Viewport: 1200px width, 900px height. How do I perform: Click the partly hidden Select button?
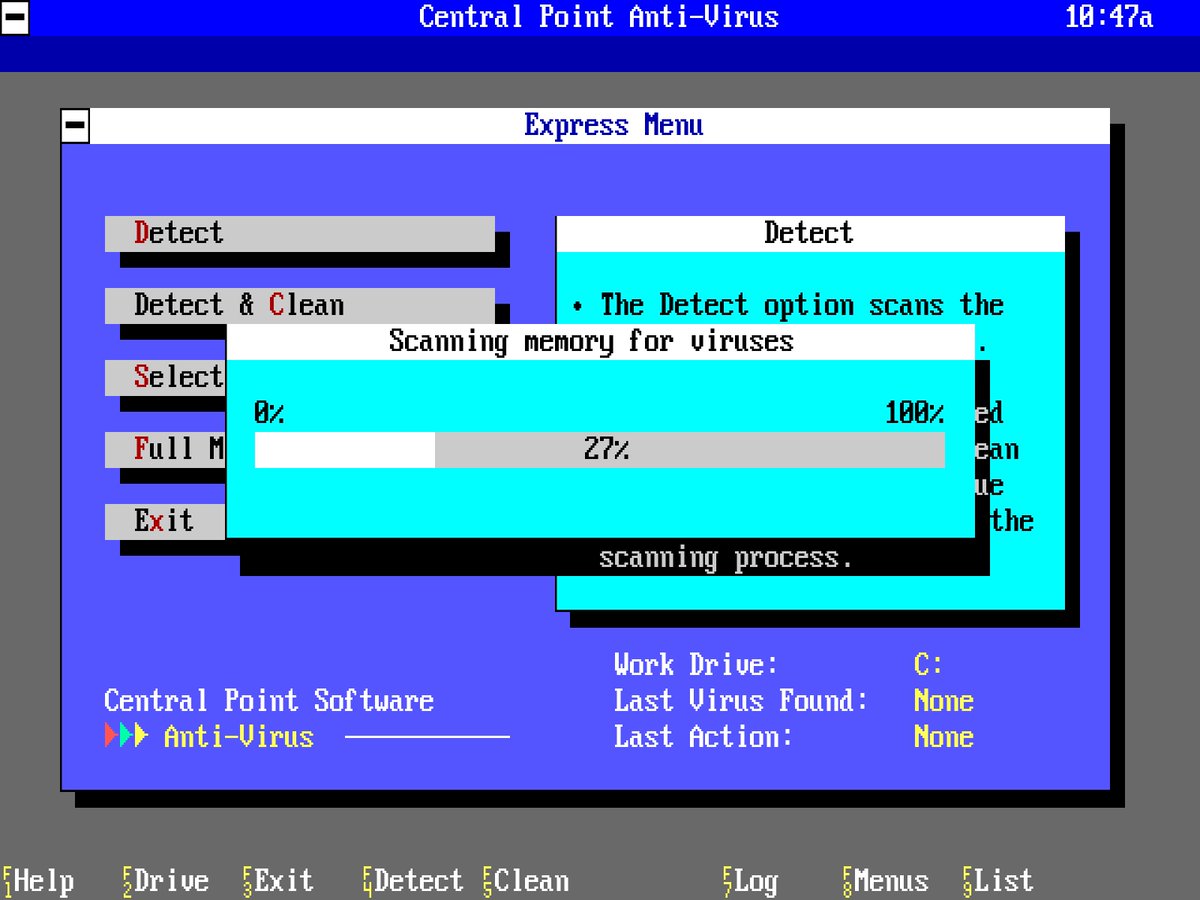[x=165, y=378]
